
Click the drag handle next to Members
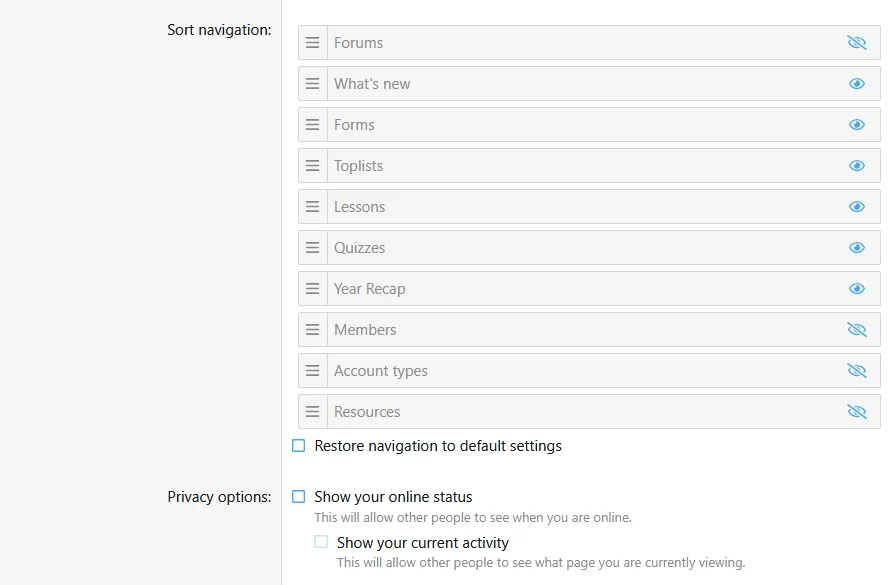click(x=312, y=329)
